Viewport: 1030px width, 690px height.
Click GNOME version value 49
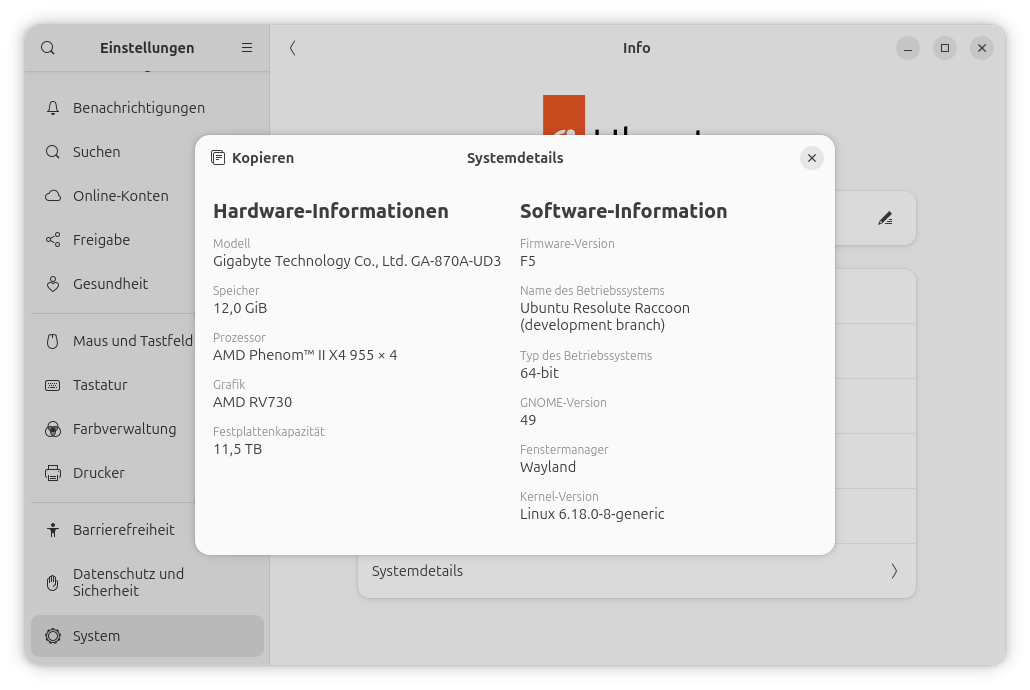[x=528, y=420]
